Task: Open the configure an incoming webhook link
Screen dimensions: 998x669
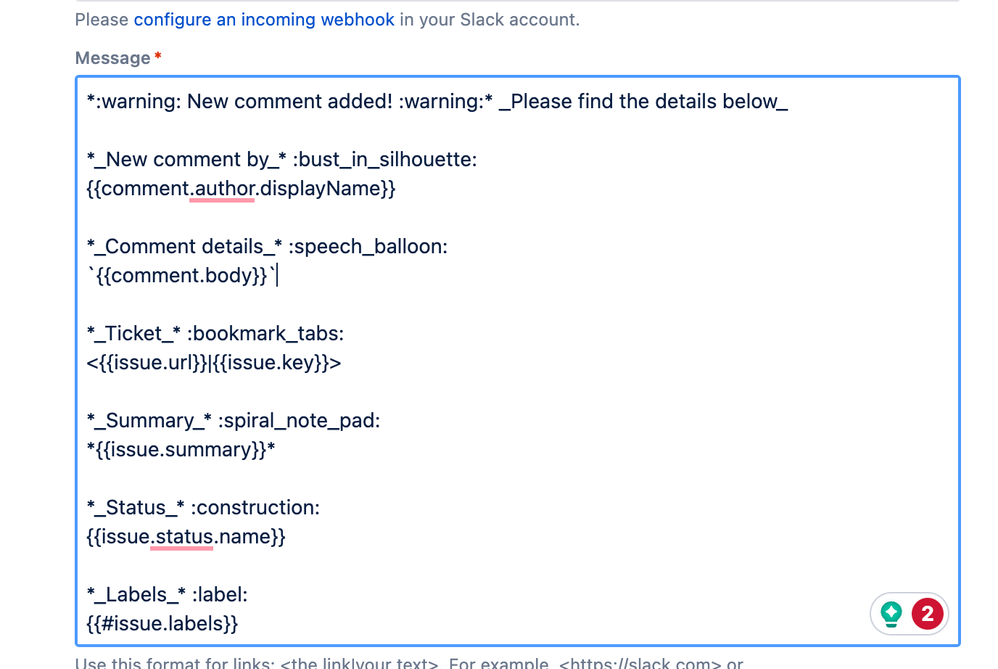Action: [x=263, y=19]
